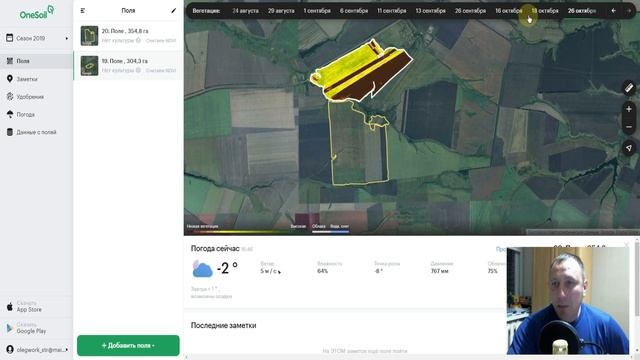Zoom out the map with minus button
The width and height of the screenshot is (640, 360).
pos(629,127)
